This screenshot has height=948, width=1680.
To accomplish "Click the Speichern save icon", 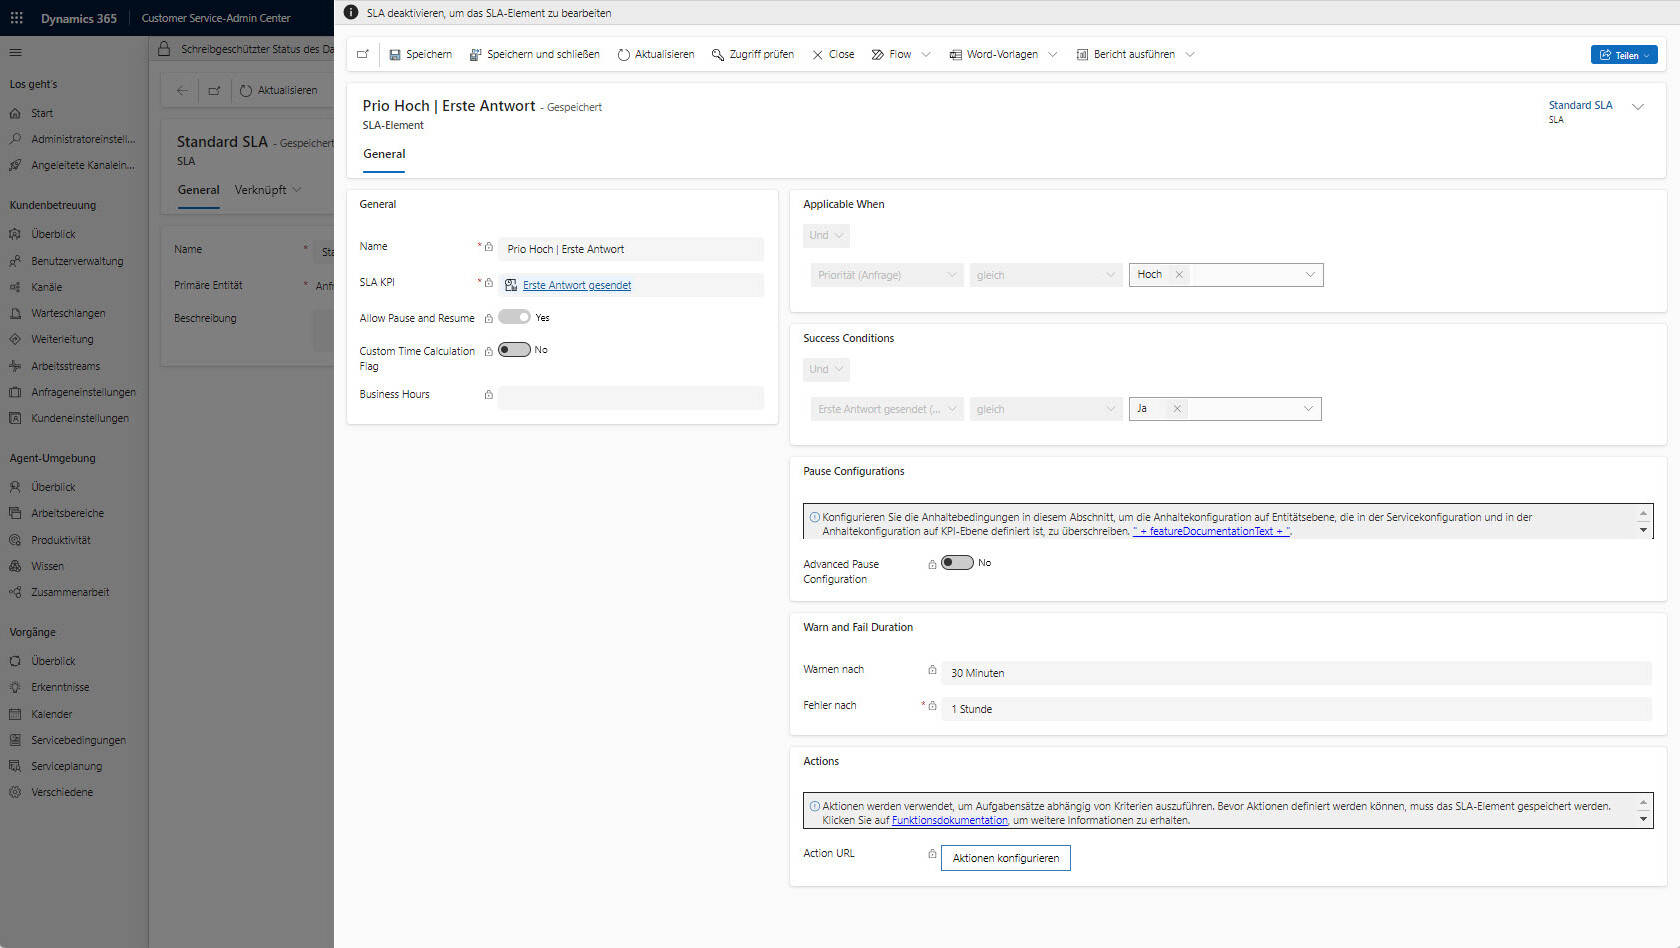I will pyautogui.click(x=395, y=55).
